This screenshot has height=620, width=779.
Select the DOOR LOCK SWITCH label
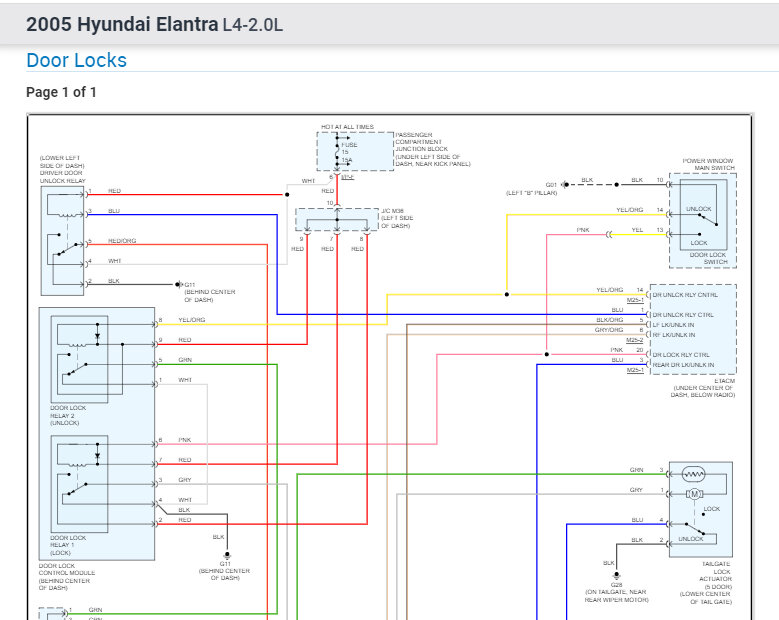708,258
